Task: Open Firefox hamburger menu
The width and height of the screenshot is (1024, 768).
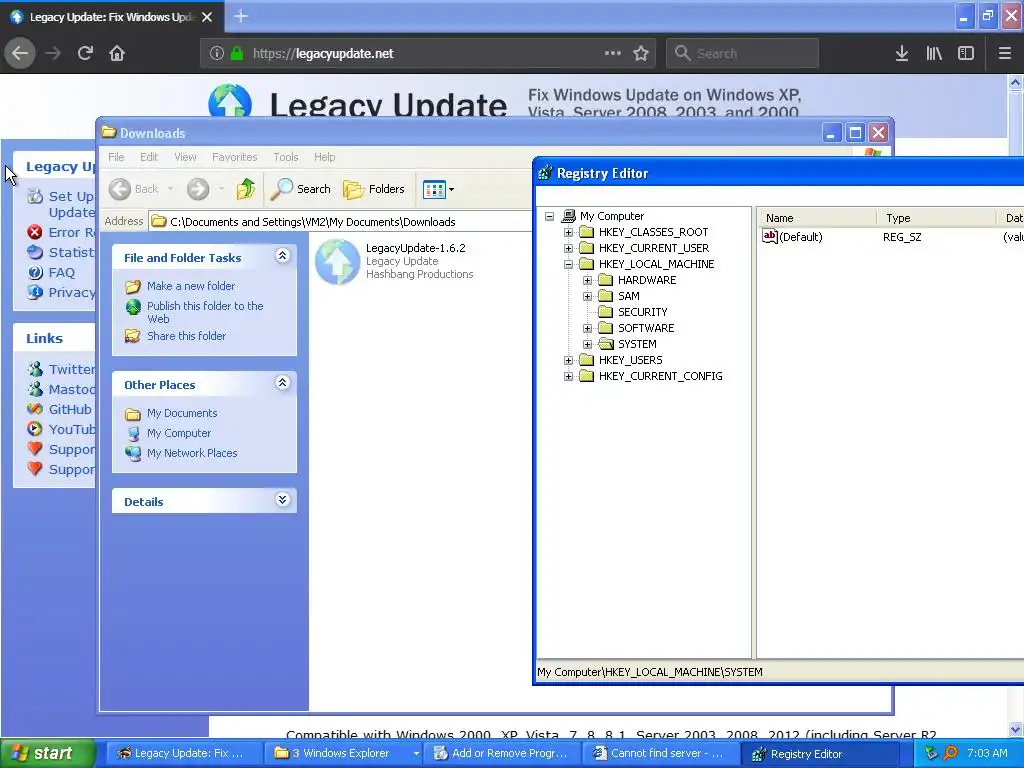Action: [1004, 54]
